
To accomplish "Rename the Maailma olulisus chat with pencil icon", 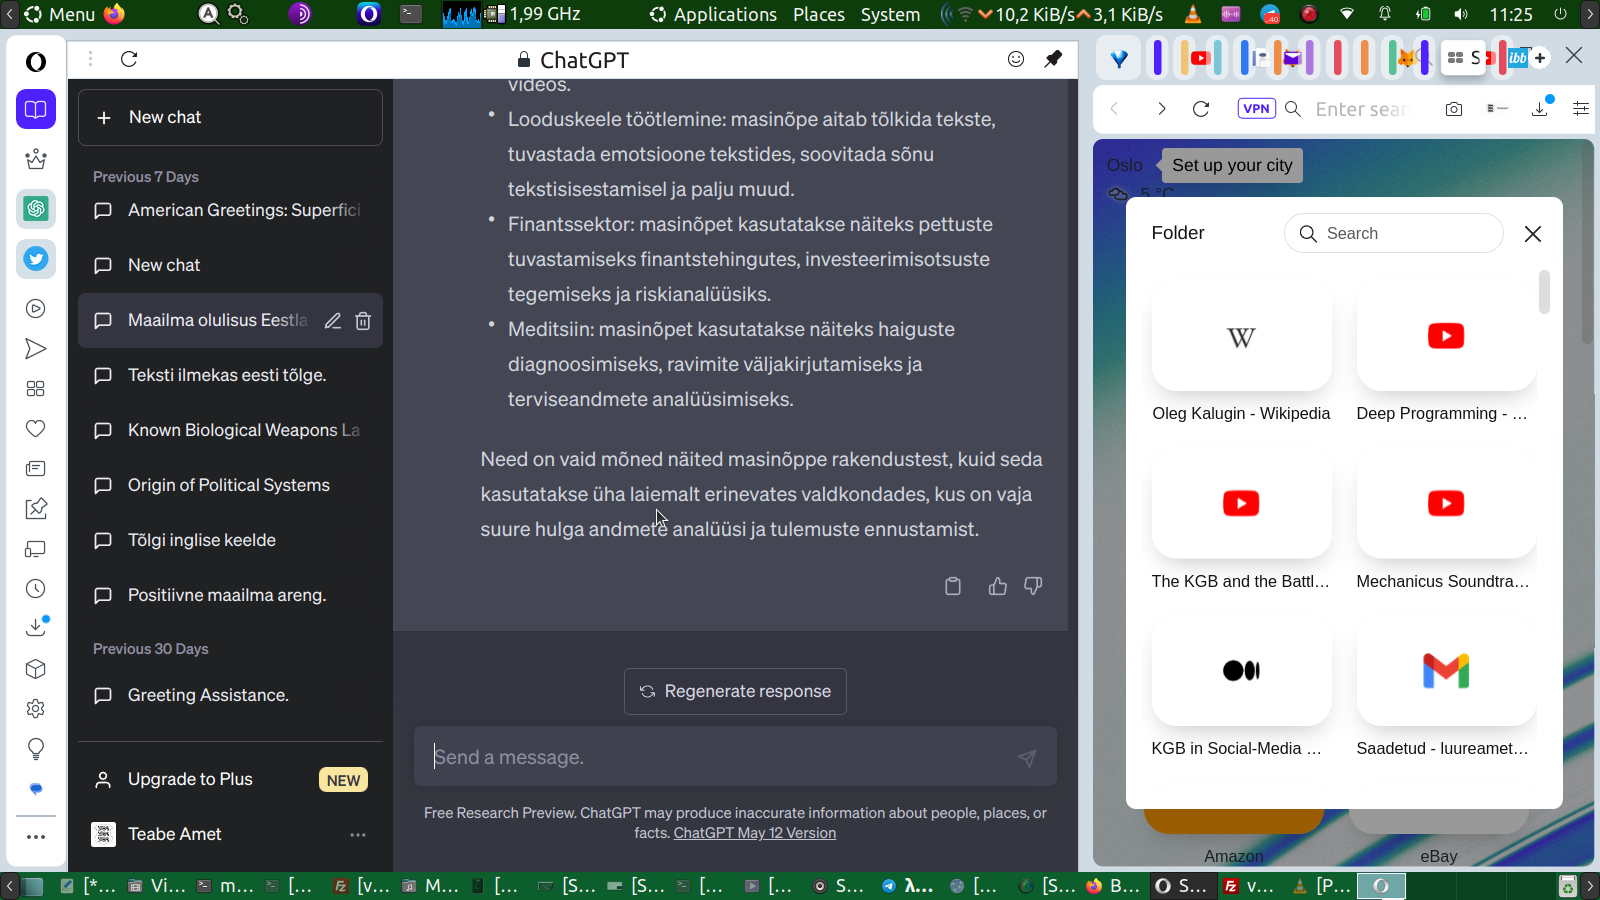I will [333, 321].
